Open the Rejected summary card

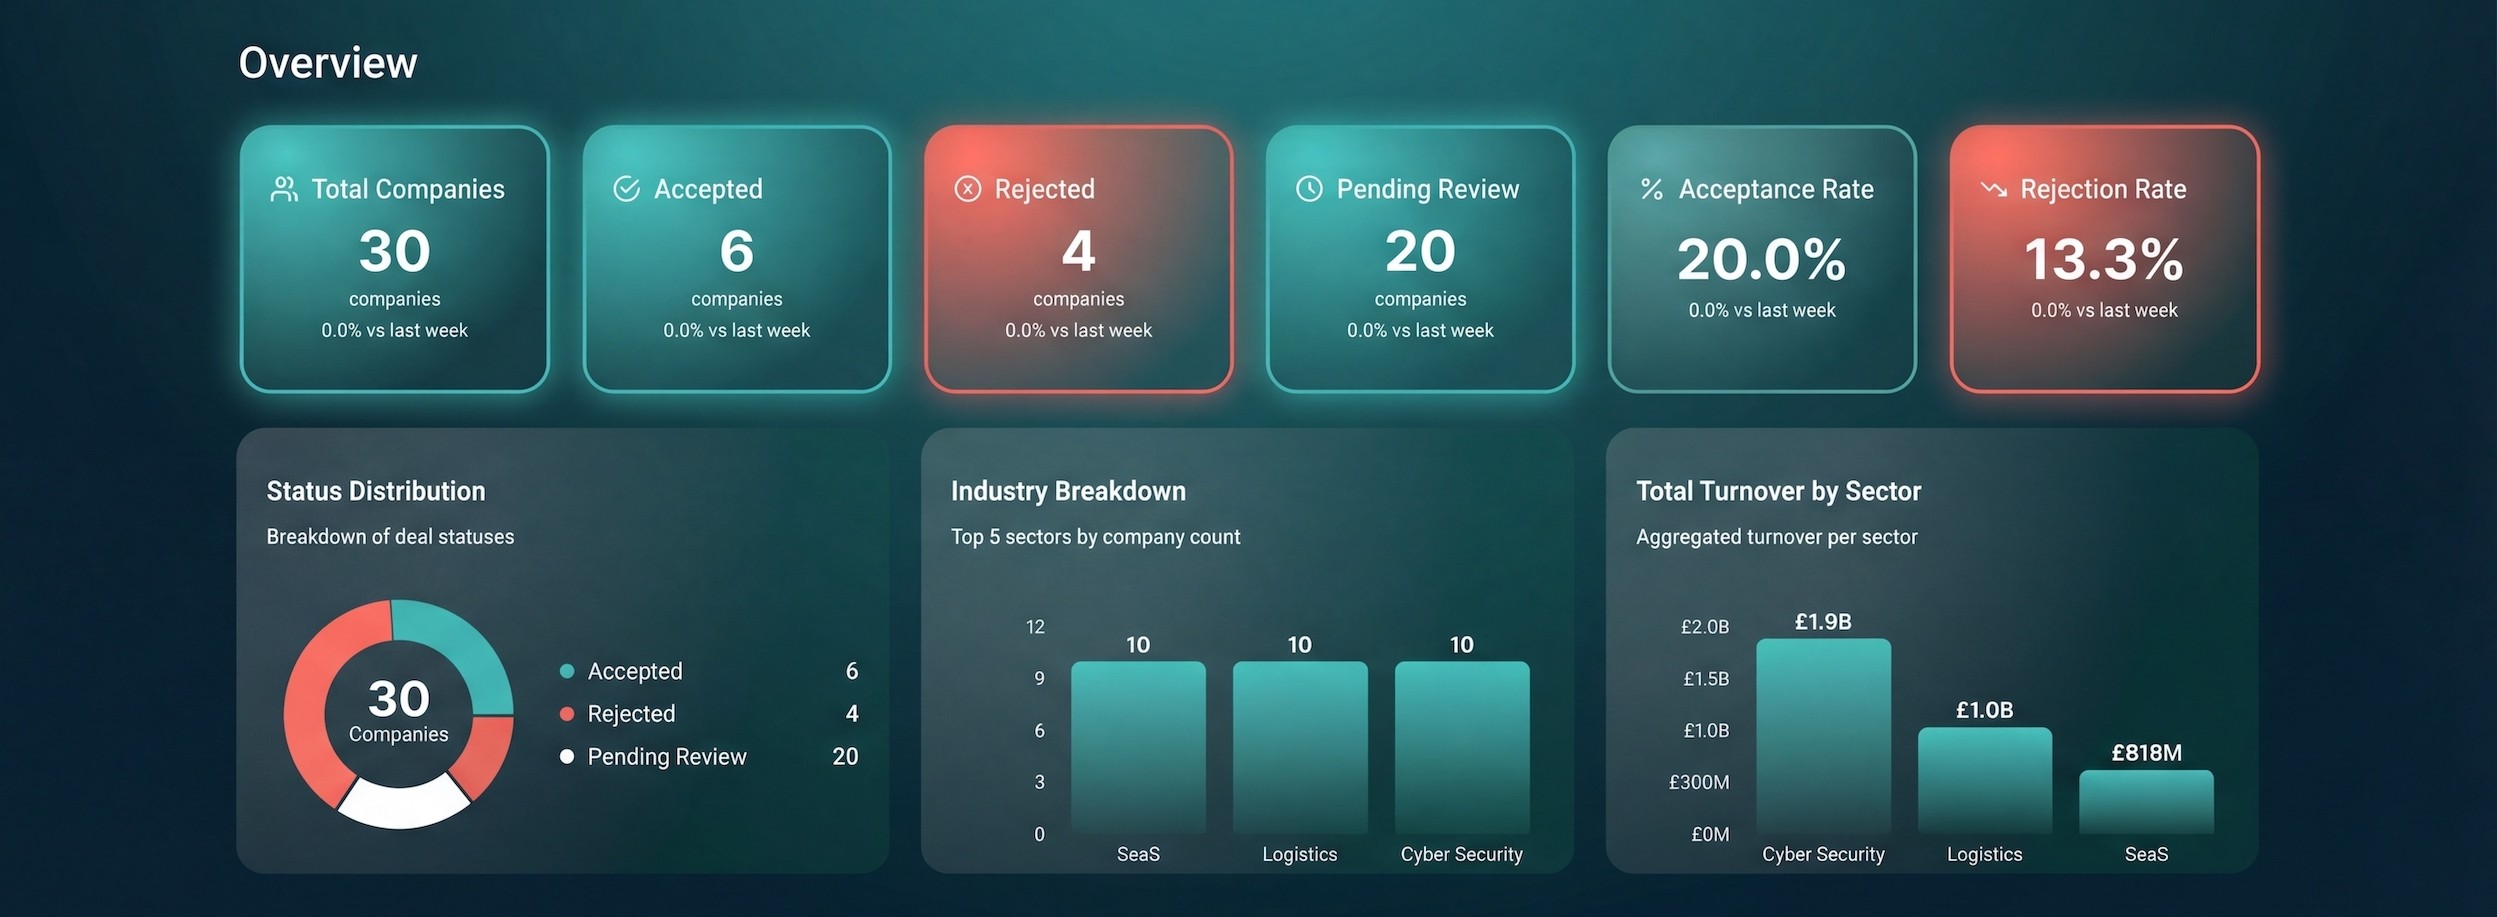coord(1079,258)
